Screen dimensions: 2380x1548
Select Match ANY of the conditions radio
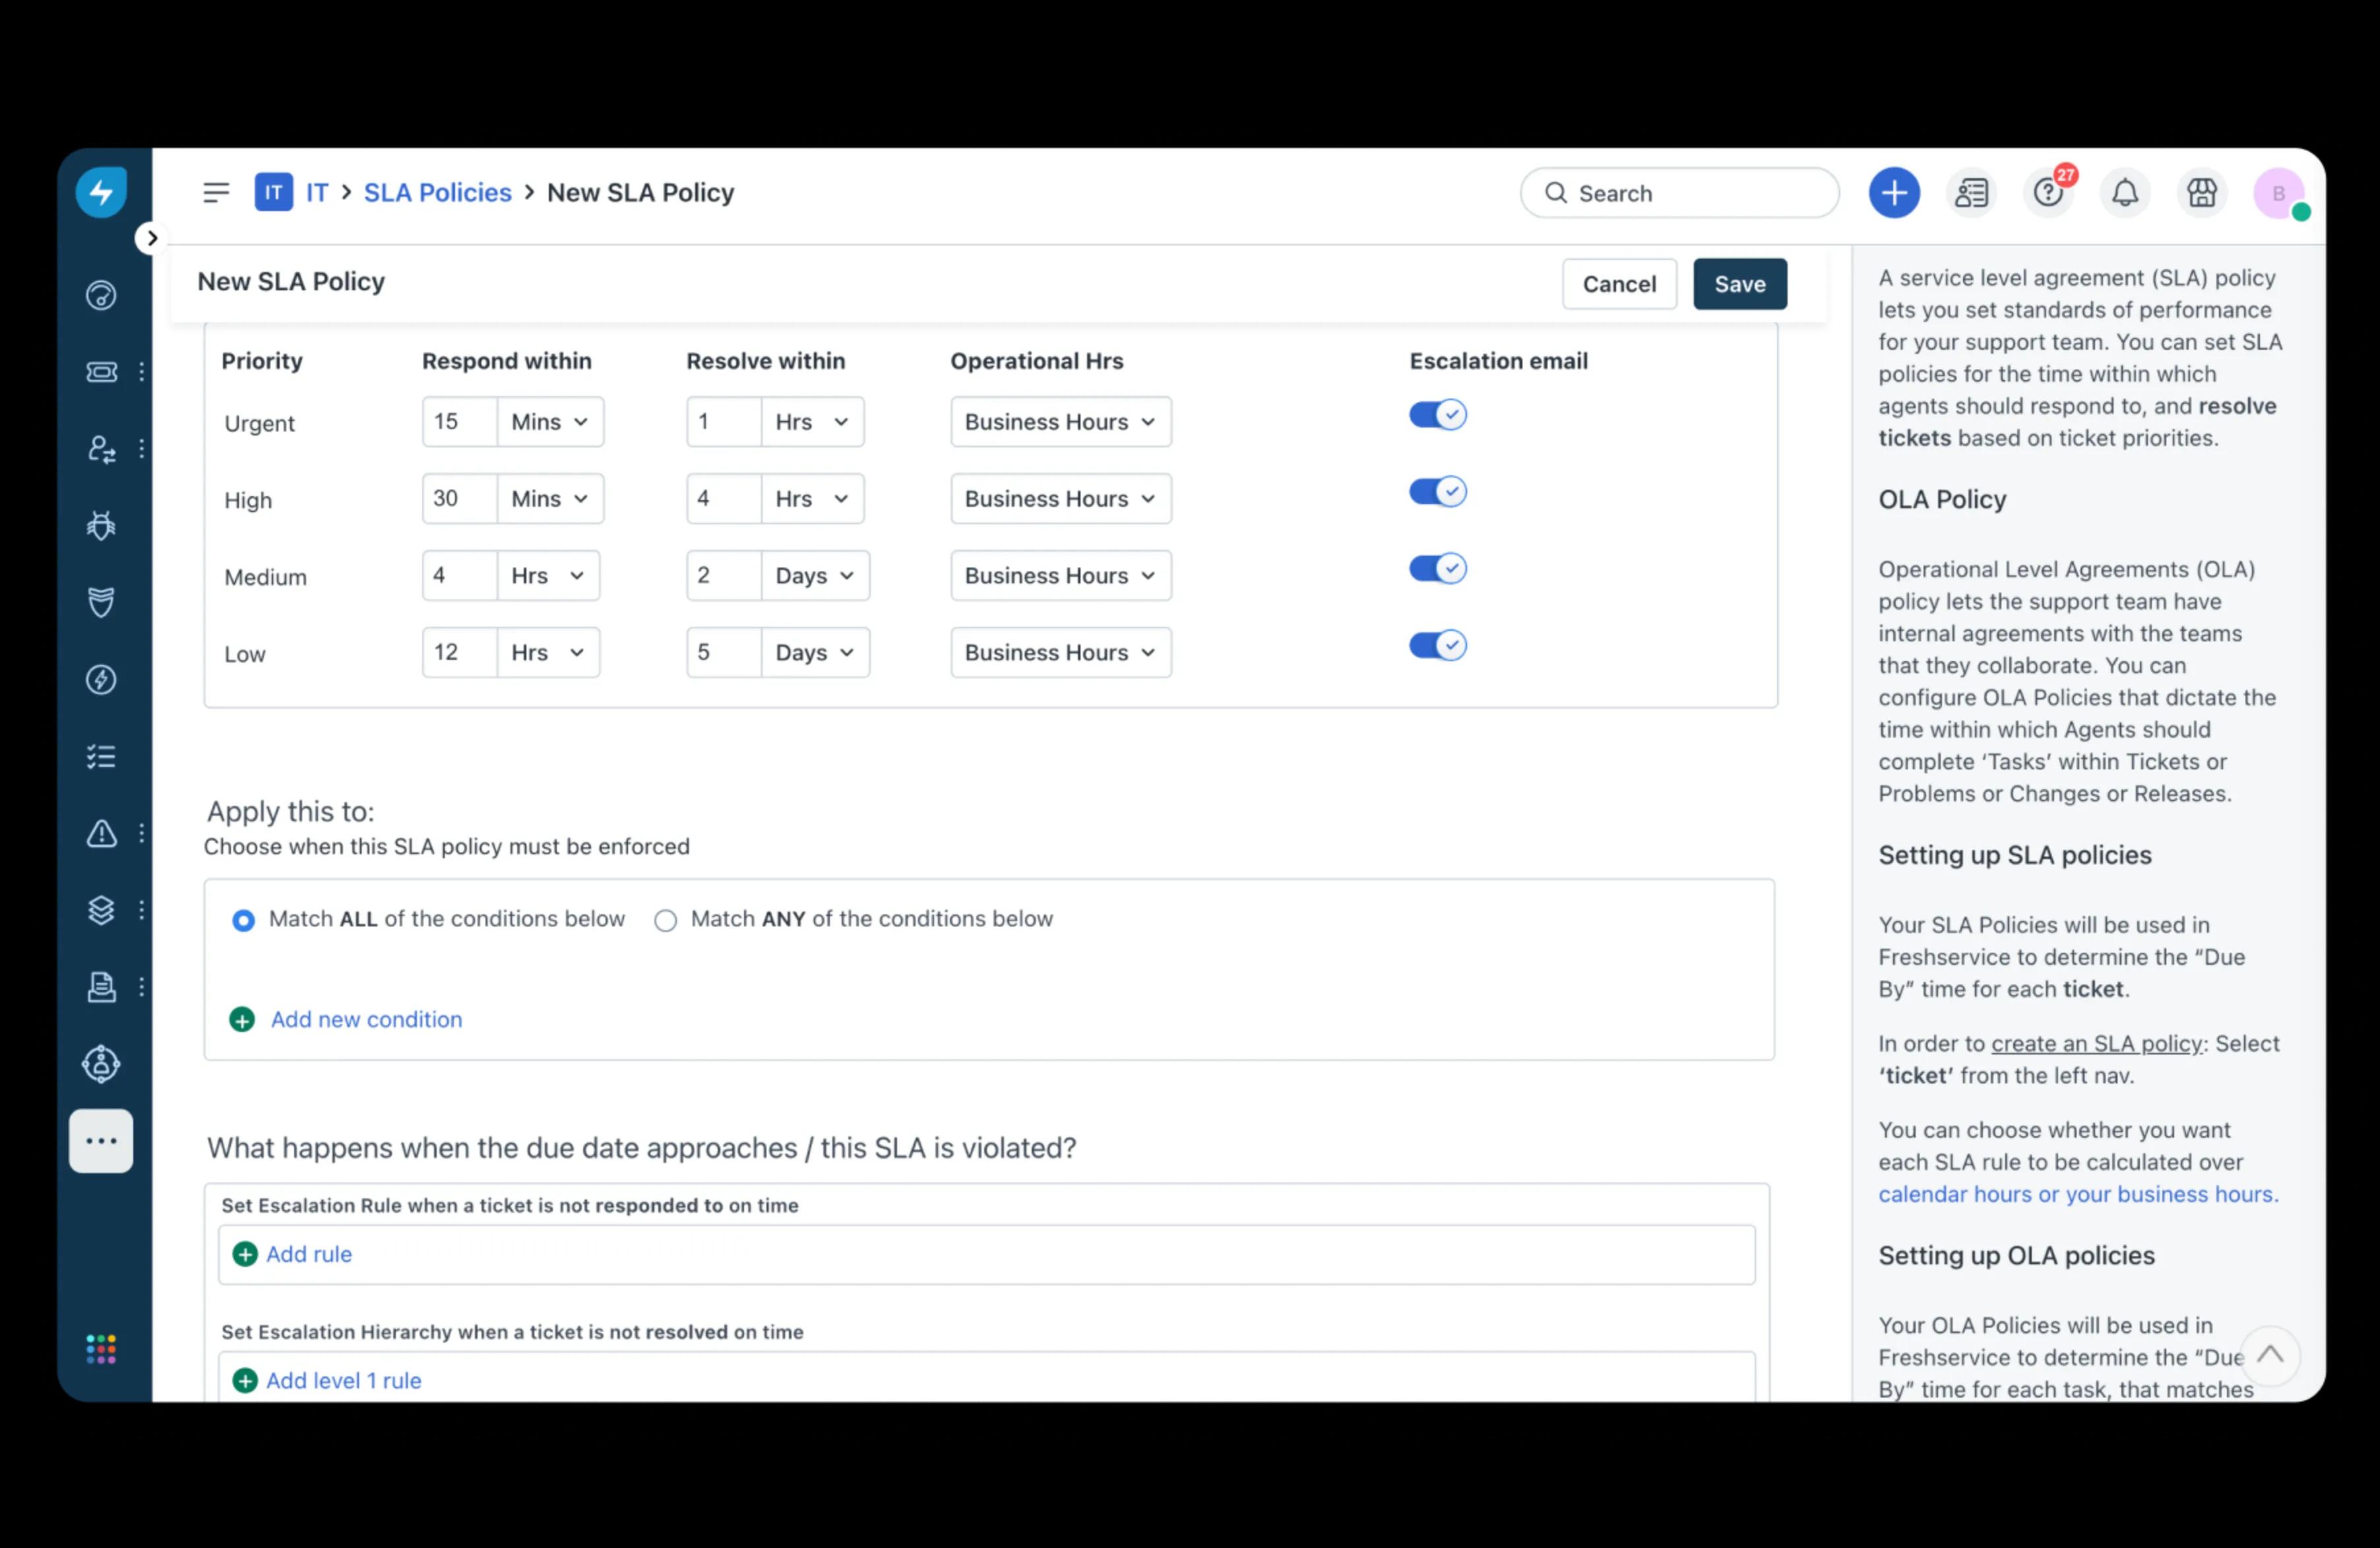click(665, 920)
